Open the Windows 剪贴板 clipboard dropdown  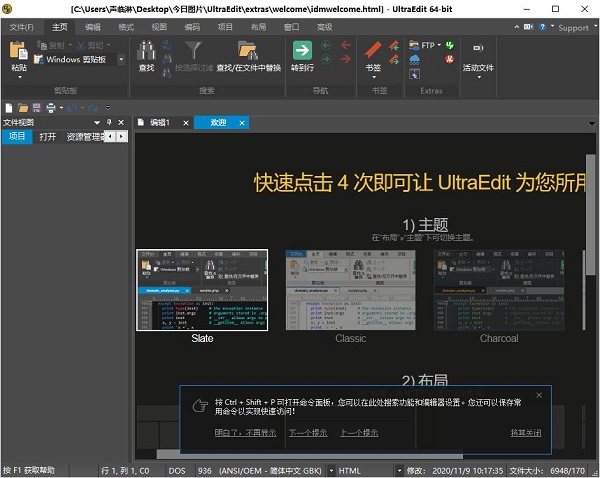tap(121, 59)
